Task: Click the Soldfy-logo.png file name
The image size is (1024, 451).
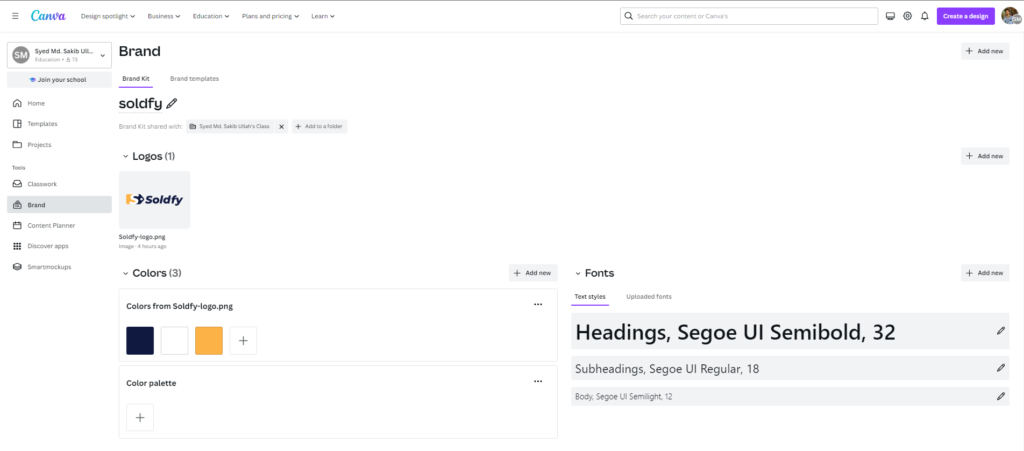Action: tap(140, 237)
